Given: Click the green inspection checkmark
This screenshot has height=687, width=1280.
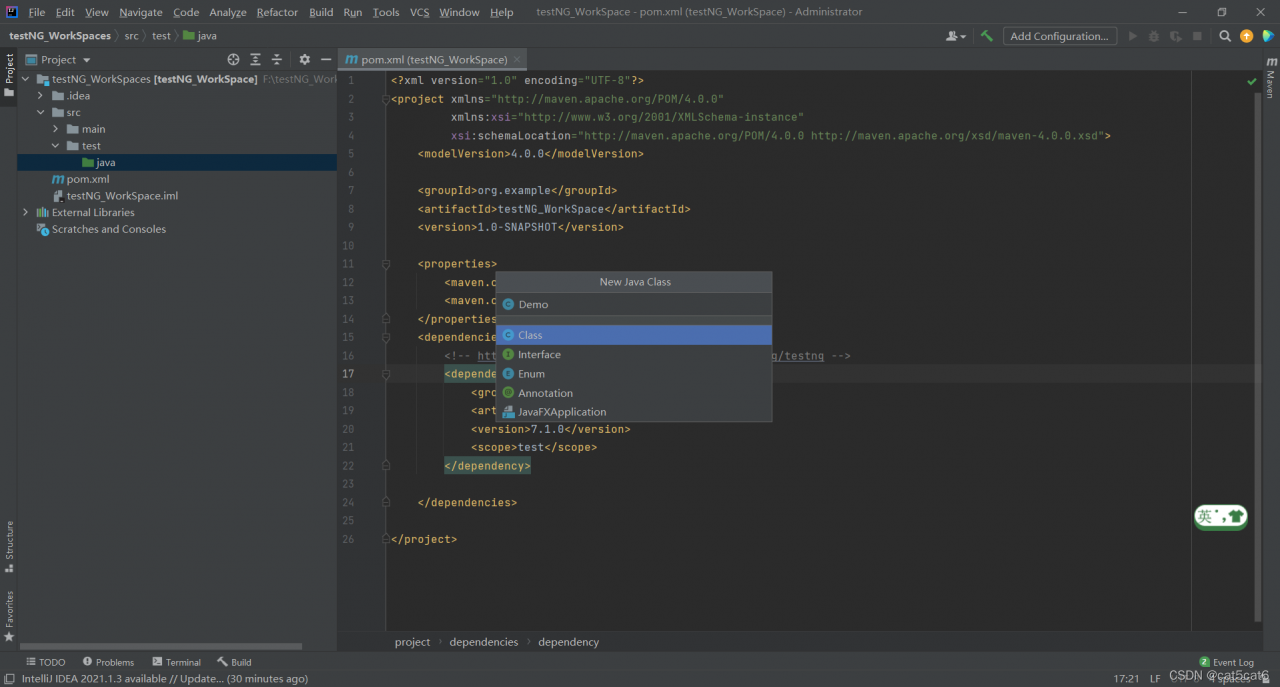Looking at the screenshot, I should coord(1251,81).
